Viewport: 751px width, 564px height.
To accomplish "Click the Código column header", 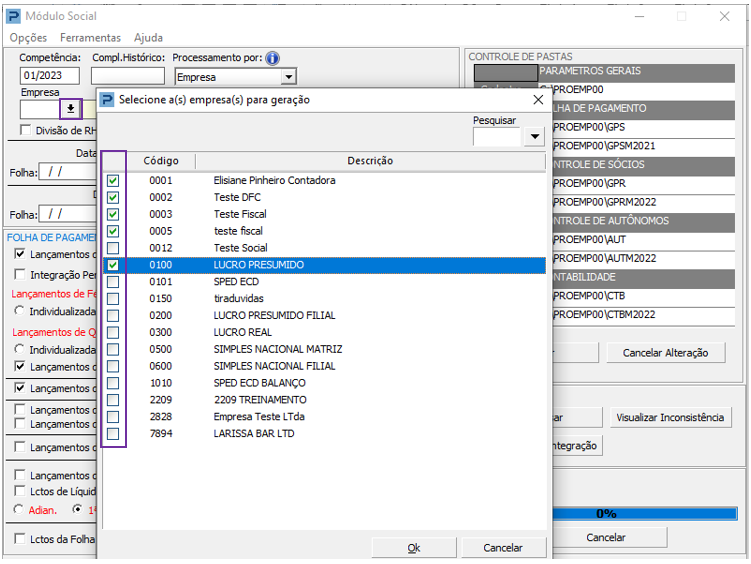I will (x=161, y=161).
